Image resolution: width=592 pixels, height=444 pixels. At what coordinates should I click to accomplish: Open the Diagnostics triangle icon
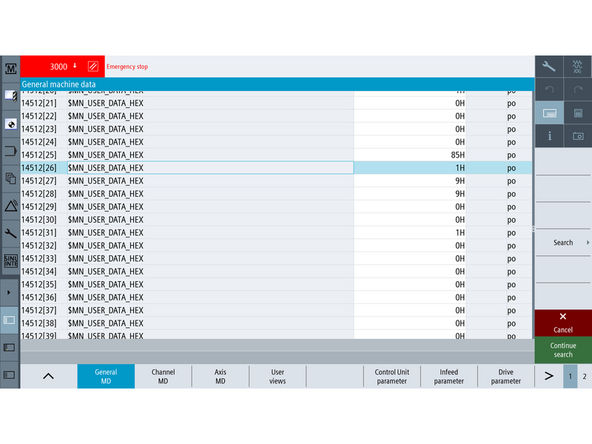(11, 206)
